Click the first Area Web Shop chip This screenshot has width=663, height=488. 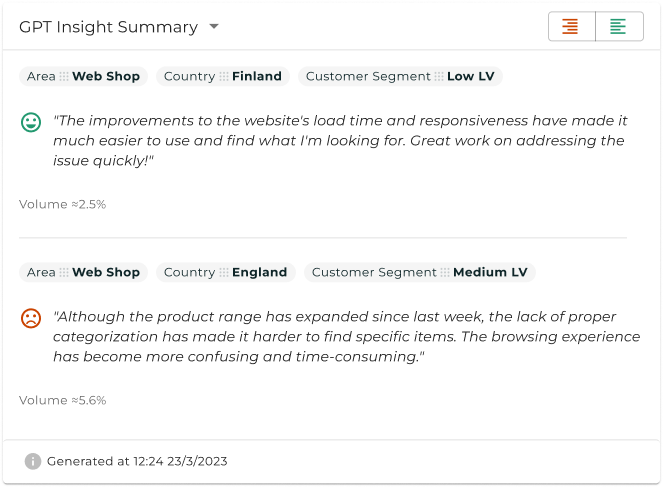point(83,76)
